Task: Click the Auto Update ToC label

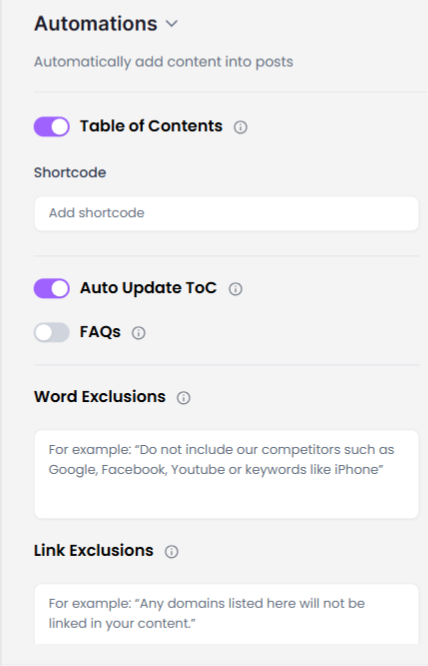Action: [148, 288]
